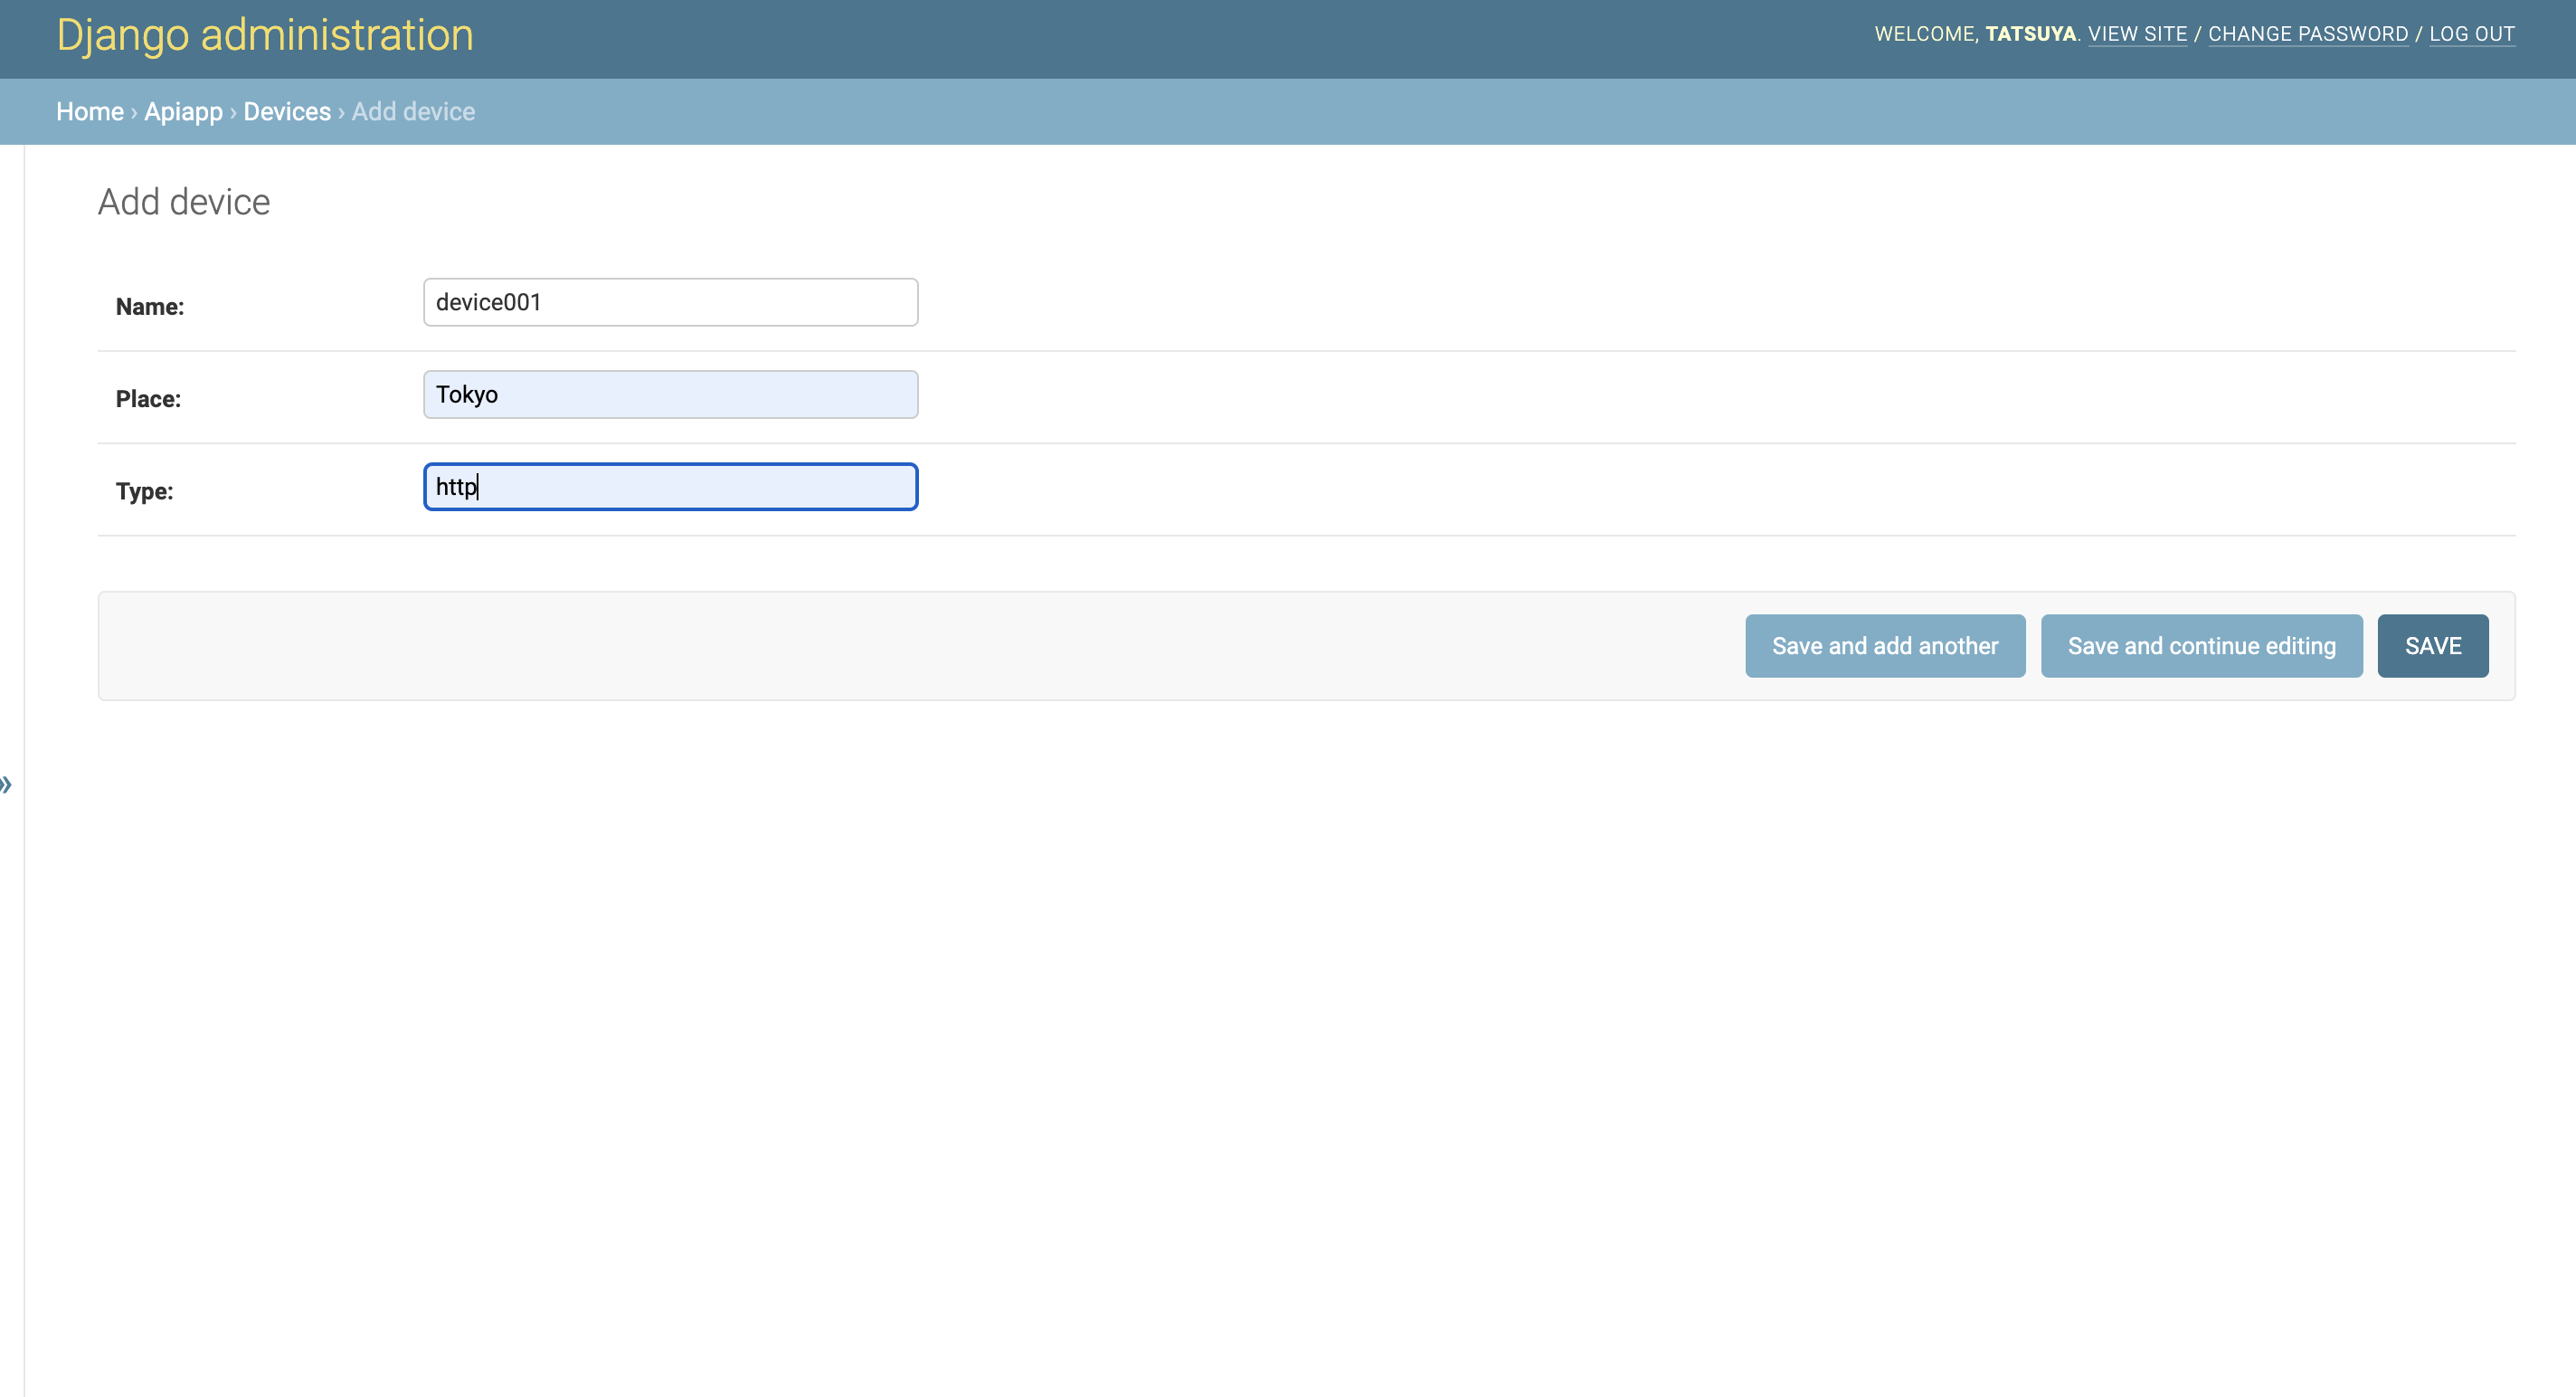Viewport: 2576px width, 1397px height.
Task: Click the Place field containing Tokyo
Action: (x=670, y=394)
